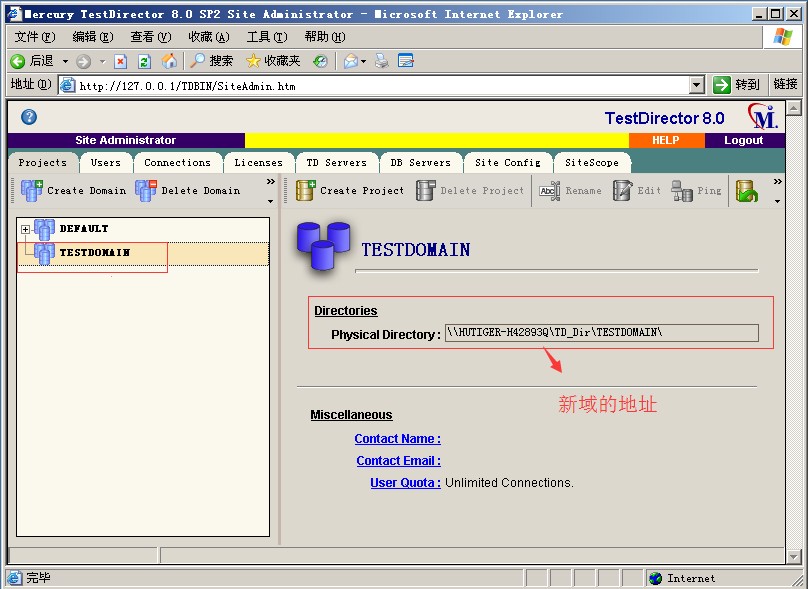Click the IE Print icon
The width and height of the screenshot is (808, 589).
[x=381, y=61]
